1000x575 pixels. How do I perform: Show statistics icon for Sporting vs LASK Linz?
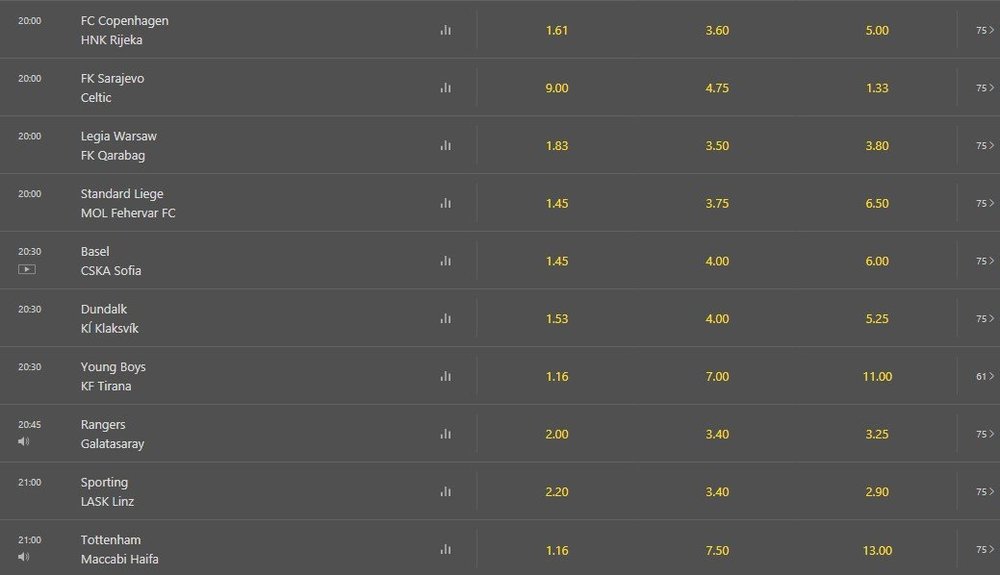point(446,491)
